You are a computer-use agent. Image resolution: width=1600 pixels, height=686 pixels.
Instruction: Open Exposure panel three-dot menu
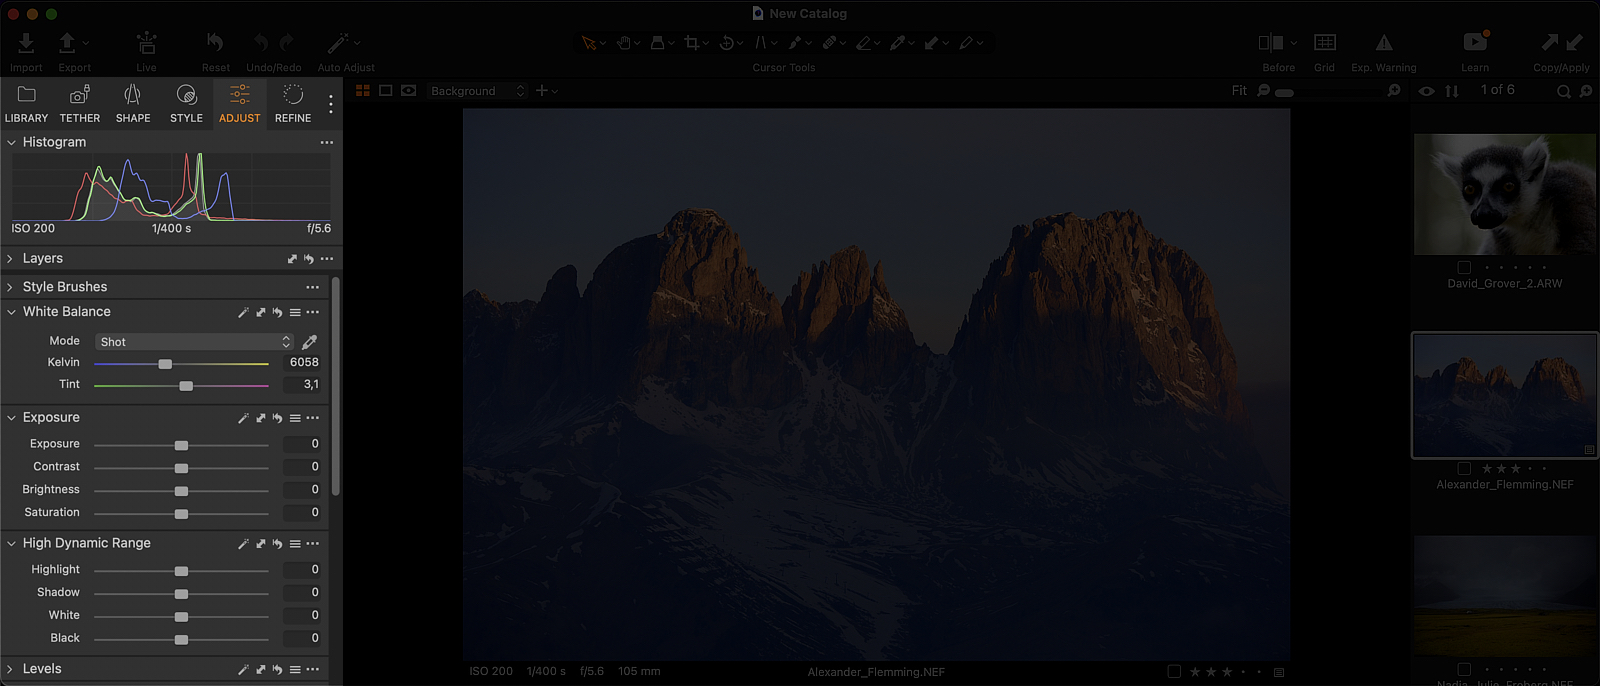[x=313, y=418]
